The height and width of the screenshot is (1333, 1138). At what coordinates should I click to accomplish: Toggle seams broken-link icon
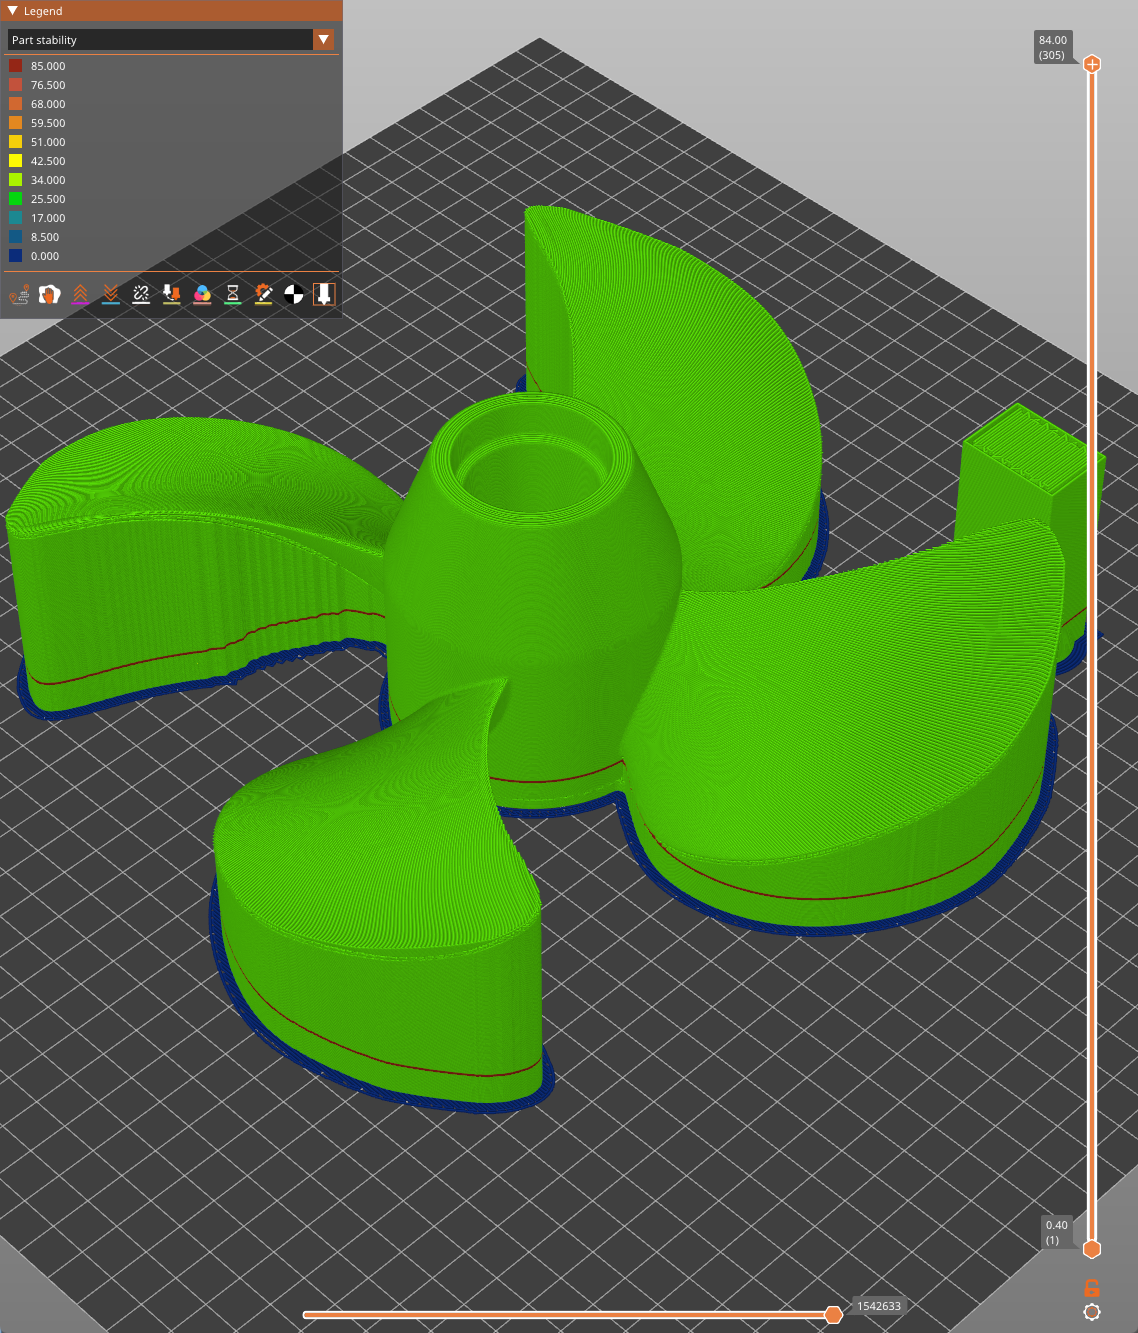[x=141, y=294]
